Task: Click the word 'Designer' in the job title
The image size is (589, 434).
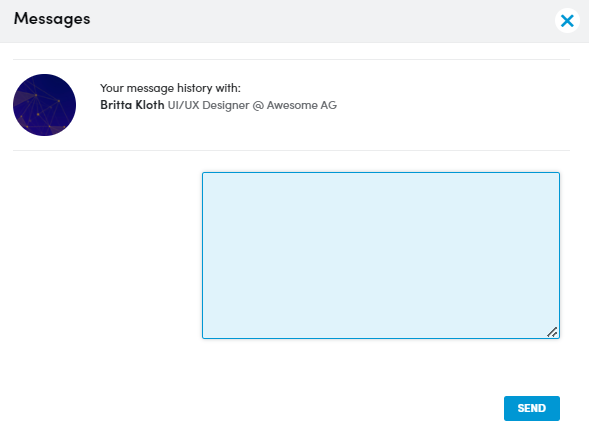Action: [x=226, y=105]
